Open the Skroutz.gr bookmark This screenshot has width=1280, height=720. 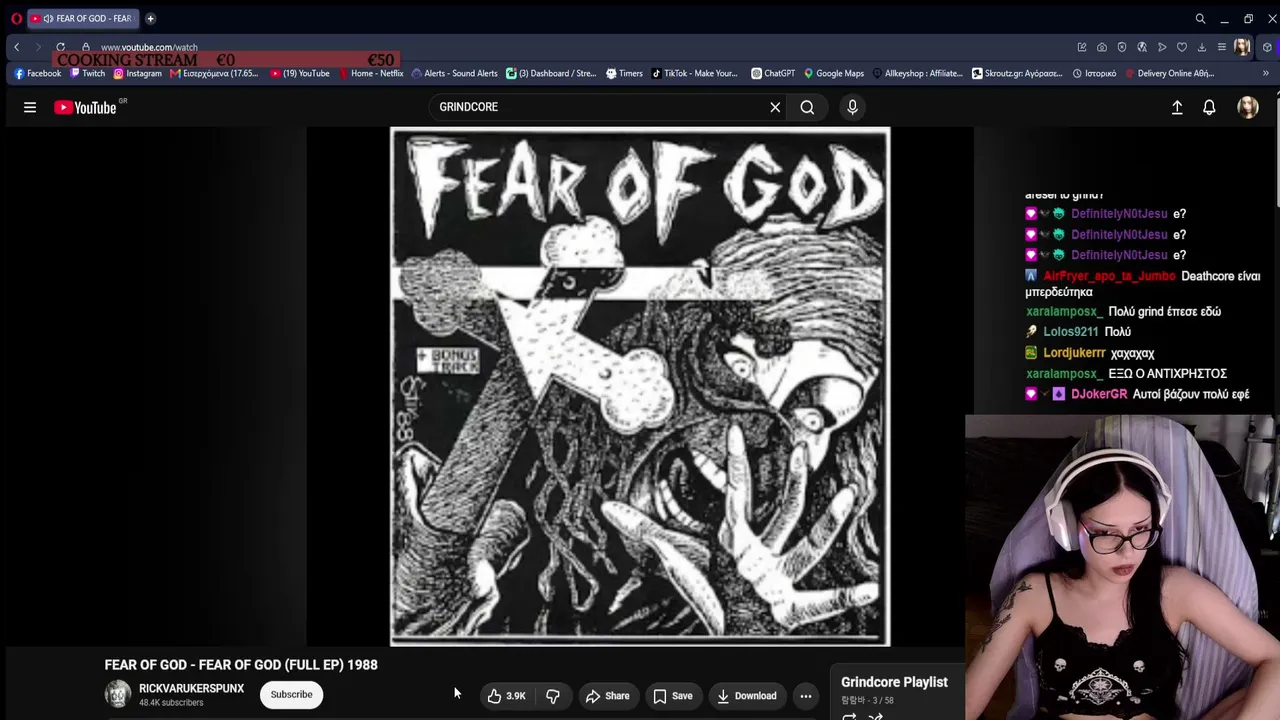[1018, 73]
